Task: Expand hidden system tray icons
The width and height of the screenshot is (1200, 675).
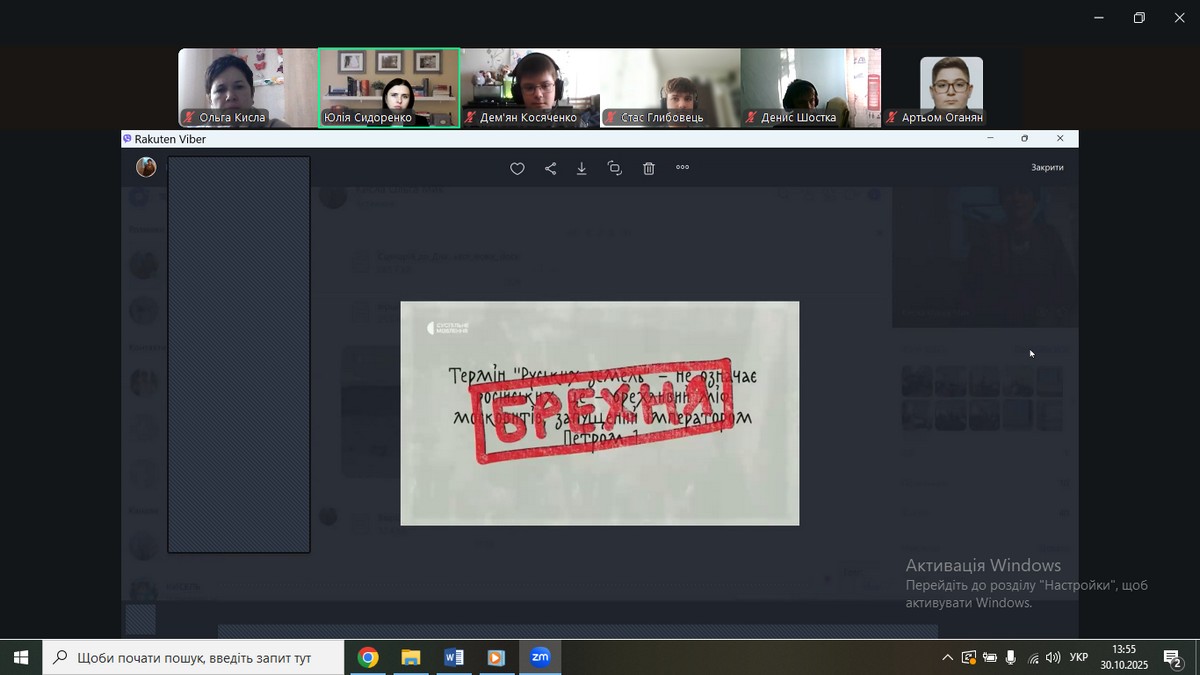Action: (947, 658)
